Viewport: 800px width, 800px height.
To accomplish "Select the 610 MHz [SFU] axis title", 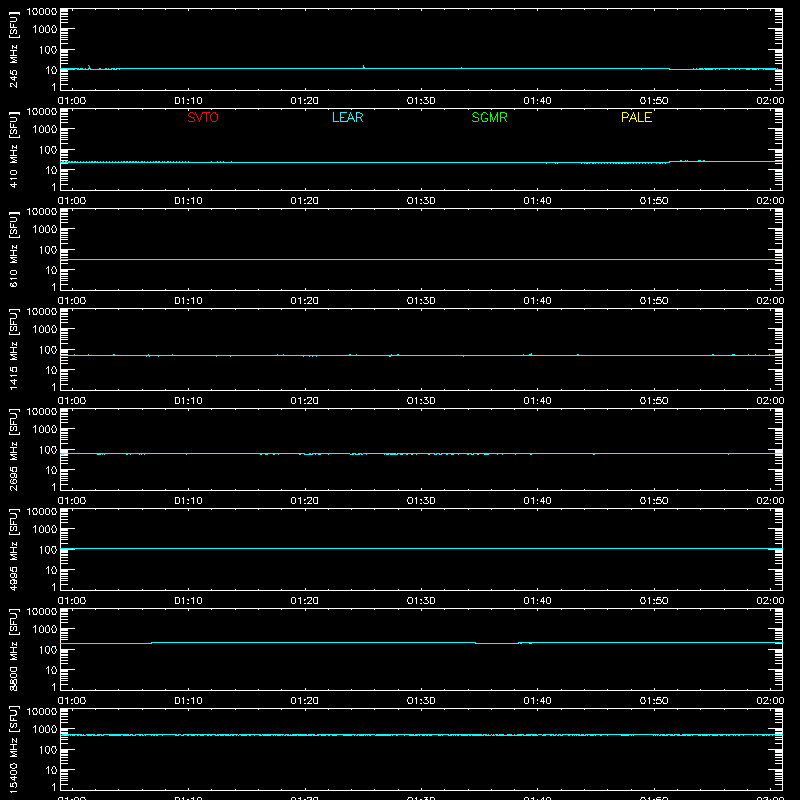I will (x=14, y=250).
